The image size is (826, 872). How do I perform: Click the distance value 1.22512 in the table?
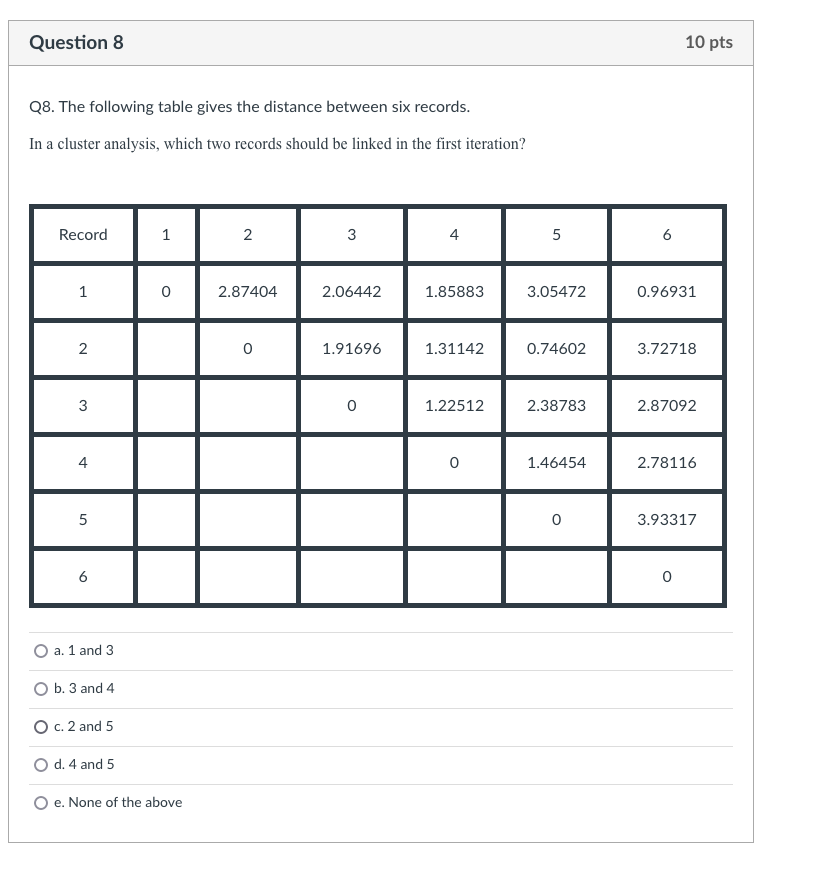tap(453, 405)
